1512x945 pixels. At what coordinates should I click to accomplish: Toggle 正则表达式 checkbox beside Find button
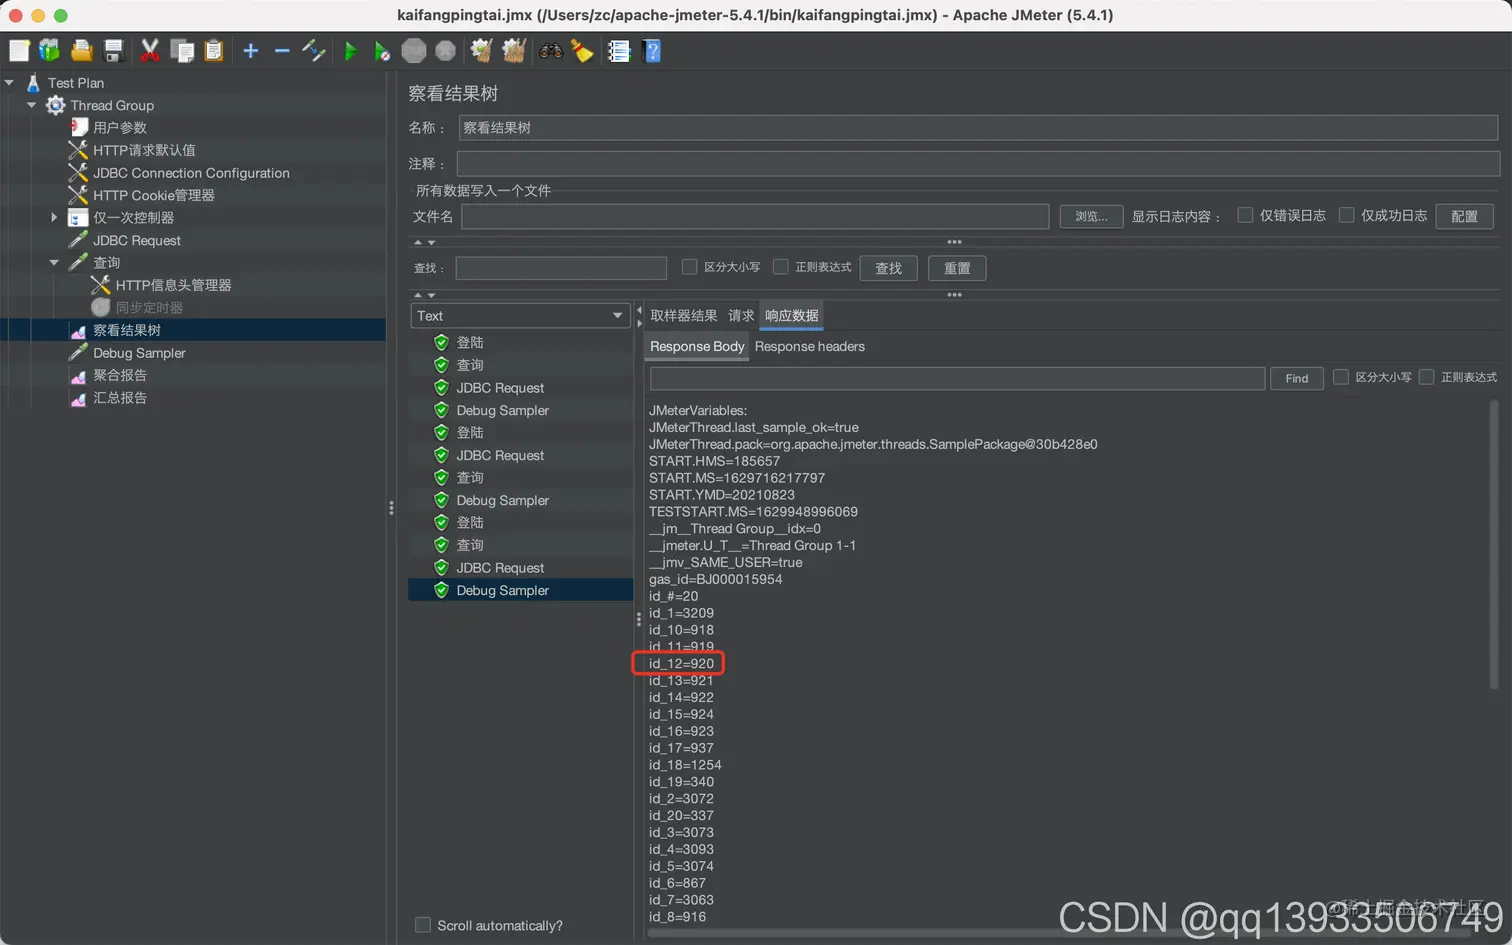tap(1427, 377)
